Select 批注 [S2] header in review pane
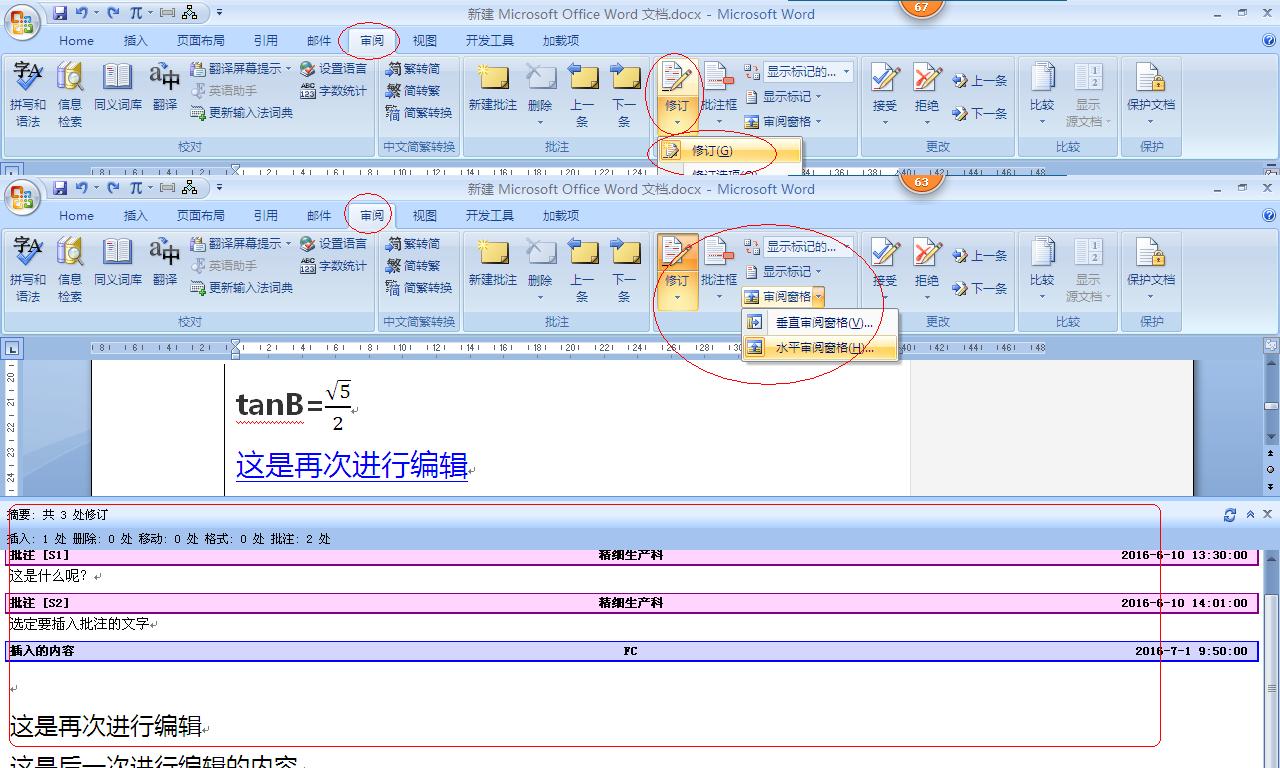 (632, 603)
